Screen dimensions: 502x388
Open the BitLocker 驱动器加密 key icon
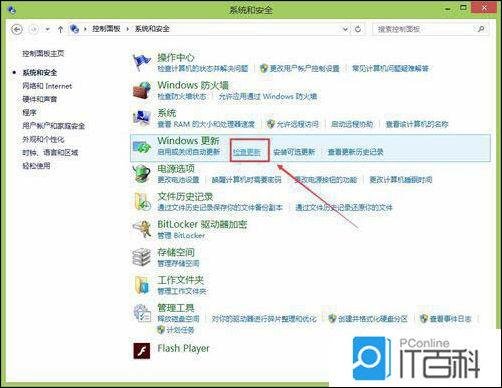pyautogui.click(x=142, y=229)
